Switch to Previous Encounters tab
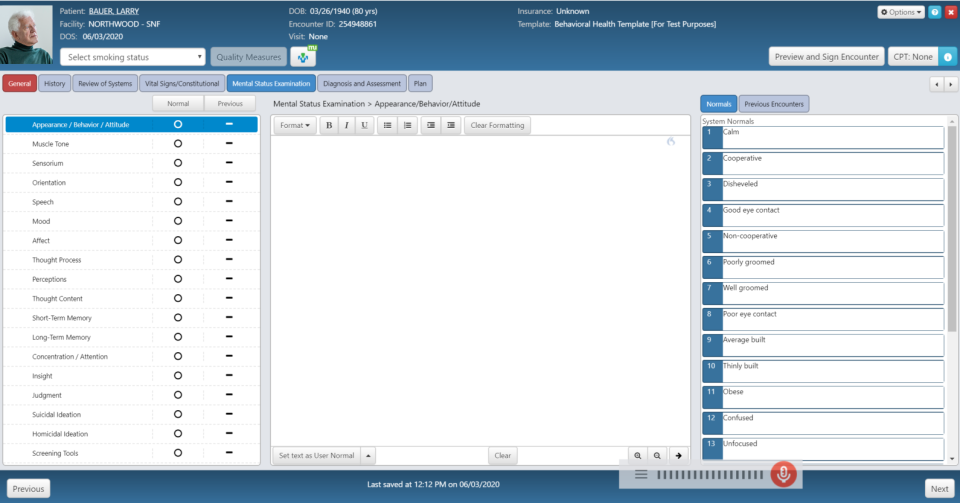This screenshot has height=503, width=960. (774, 104)
